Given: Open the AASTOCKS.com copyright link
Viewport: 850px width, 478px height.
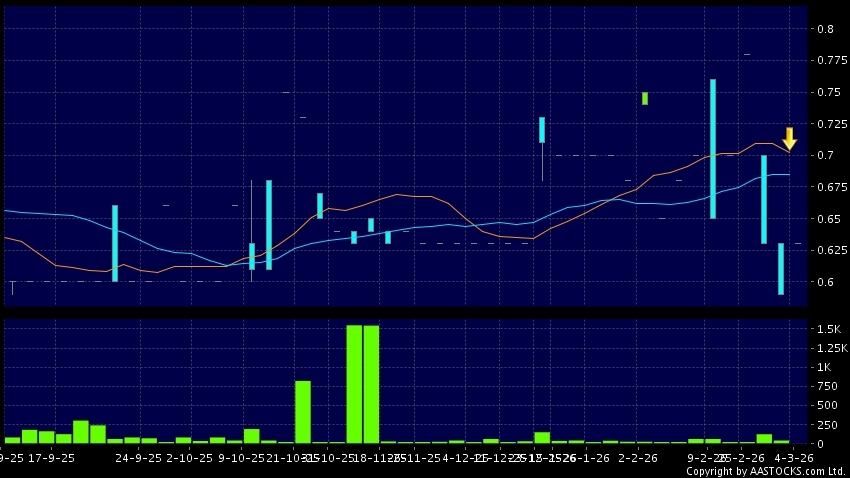Looking at the screenshot, I should (765, 471).
